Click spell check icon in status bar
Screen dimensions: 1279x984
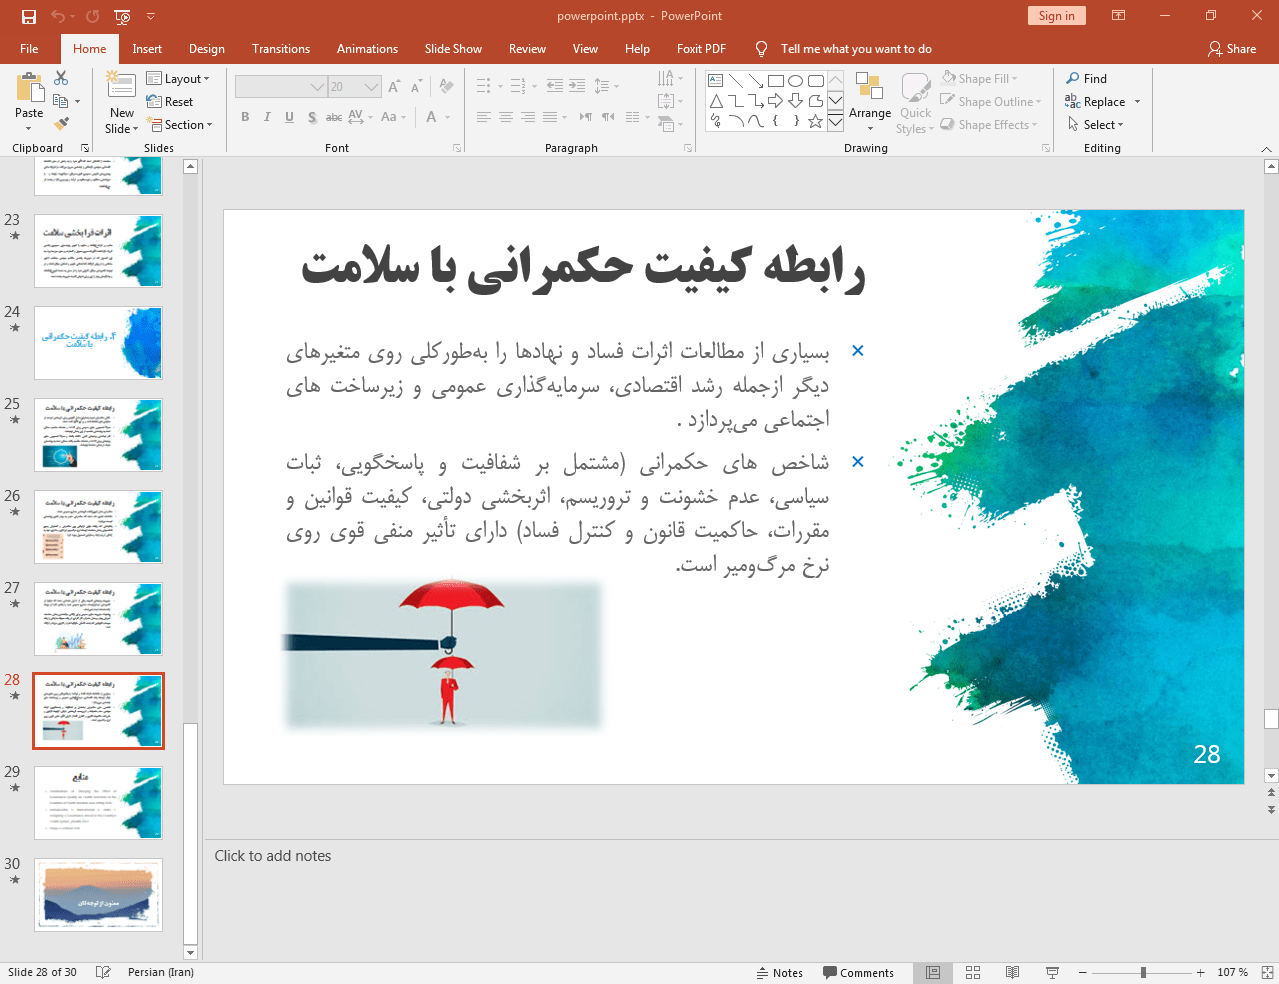pyautogui.click(x=103, y=972)
